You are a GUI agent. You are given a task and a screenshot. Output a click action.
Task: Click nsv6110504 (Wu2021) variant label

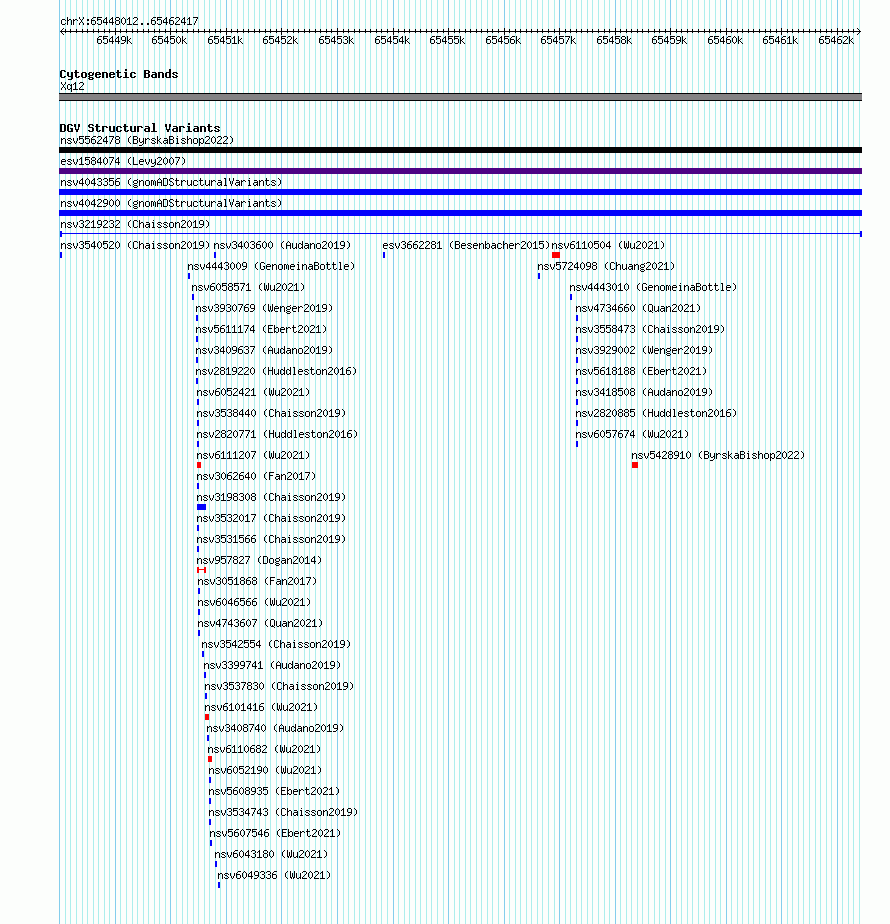click(608, 245)
